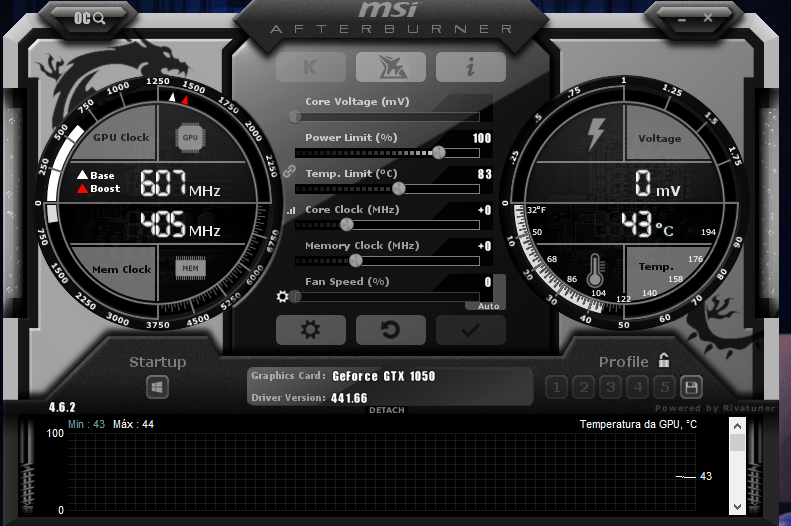791x526 pixels.
Task: Click the lightning bolt voltage icon
Action: tap(596, 134)
